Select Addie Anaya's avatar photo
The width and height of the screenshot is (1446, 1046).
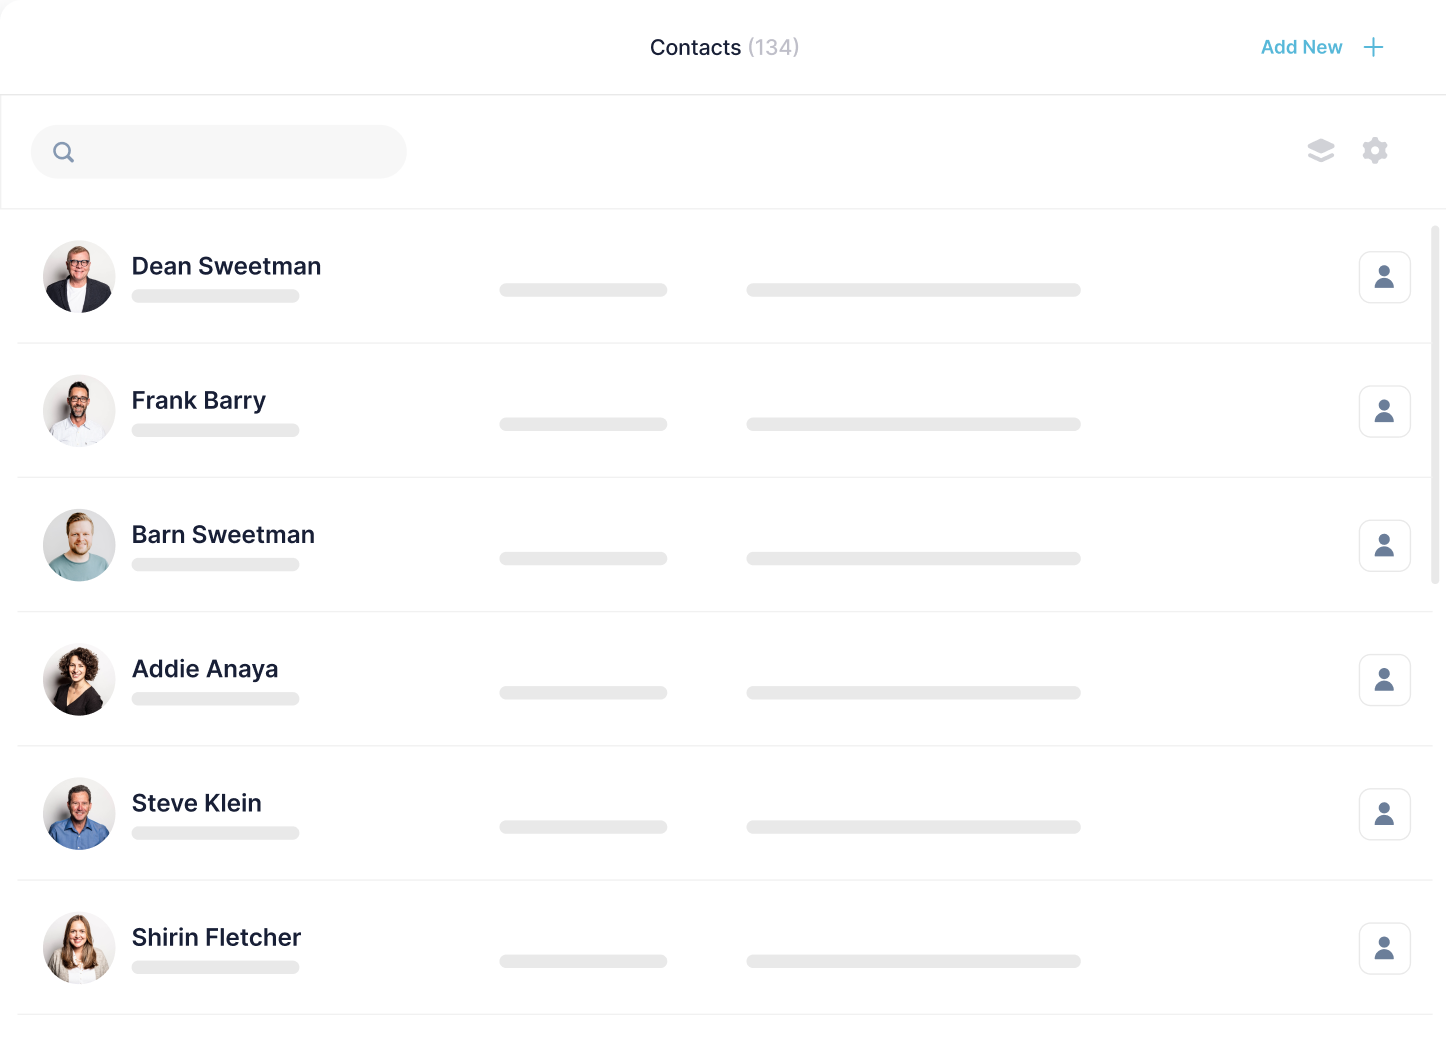click(x=79, y=680)
